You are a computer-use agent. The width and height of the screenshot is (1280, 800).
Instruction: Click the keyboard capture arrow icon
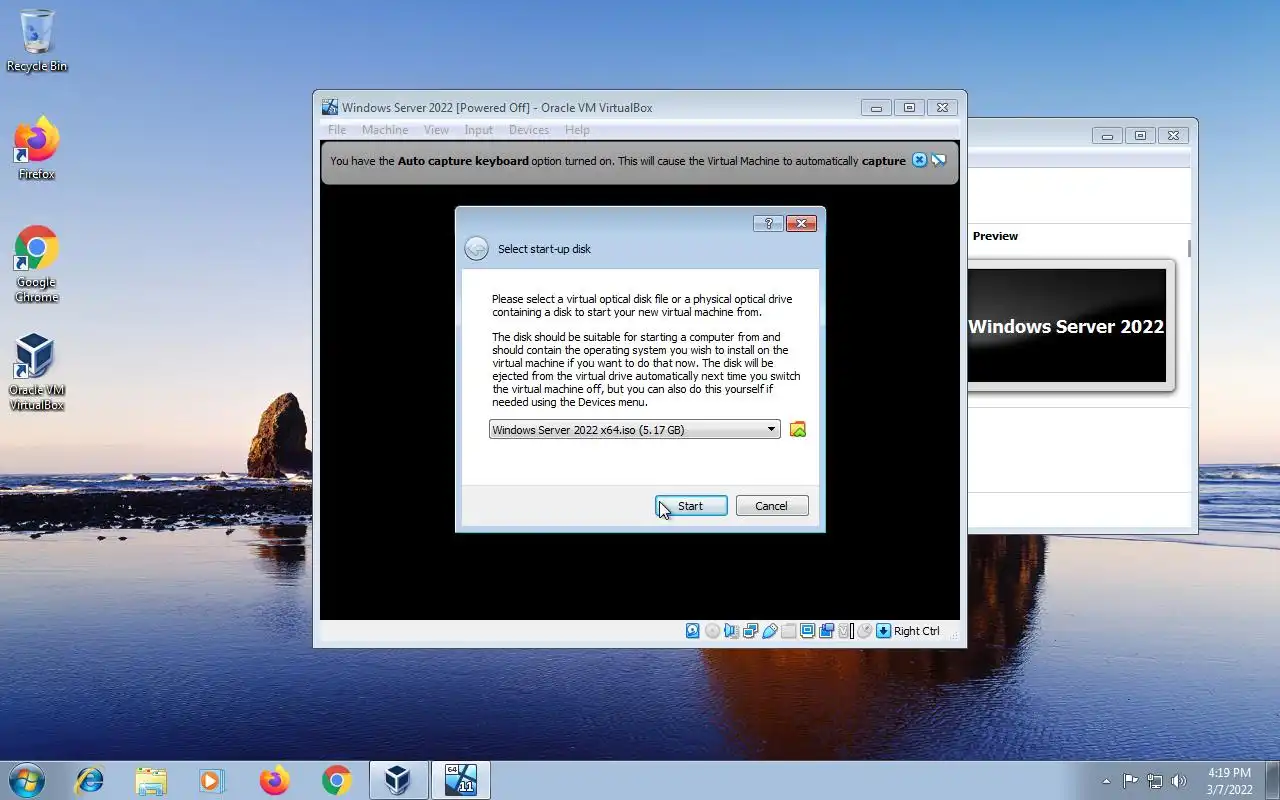[884, 631]
